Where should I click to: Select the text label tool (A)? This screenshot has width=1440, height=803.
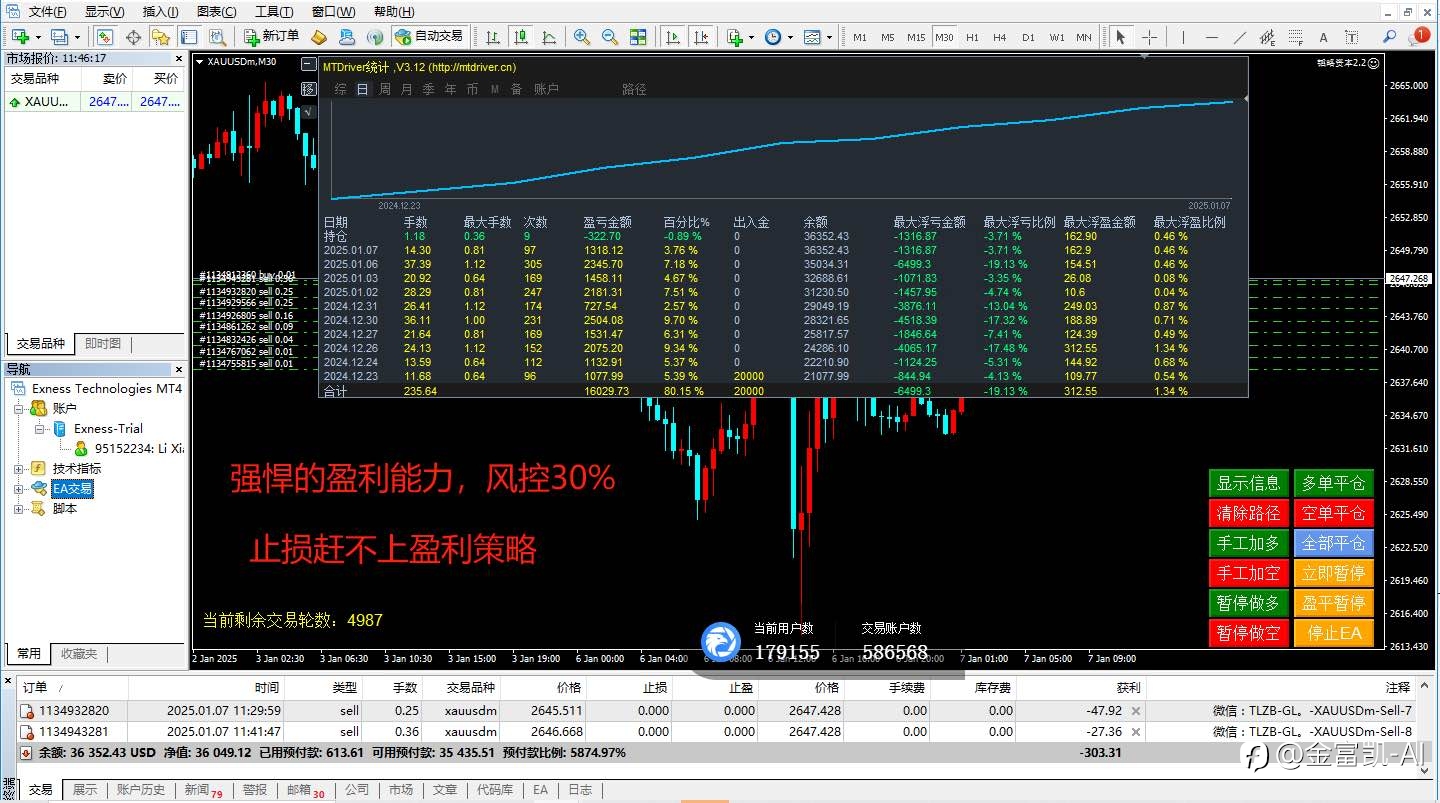click(x=1323, y=37)
